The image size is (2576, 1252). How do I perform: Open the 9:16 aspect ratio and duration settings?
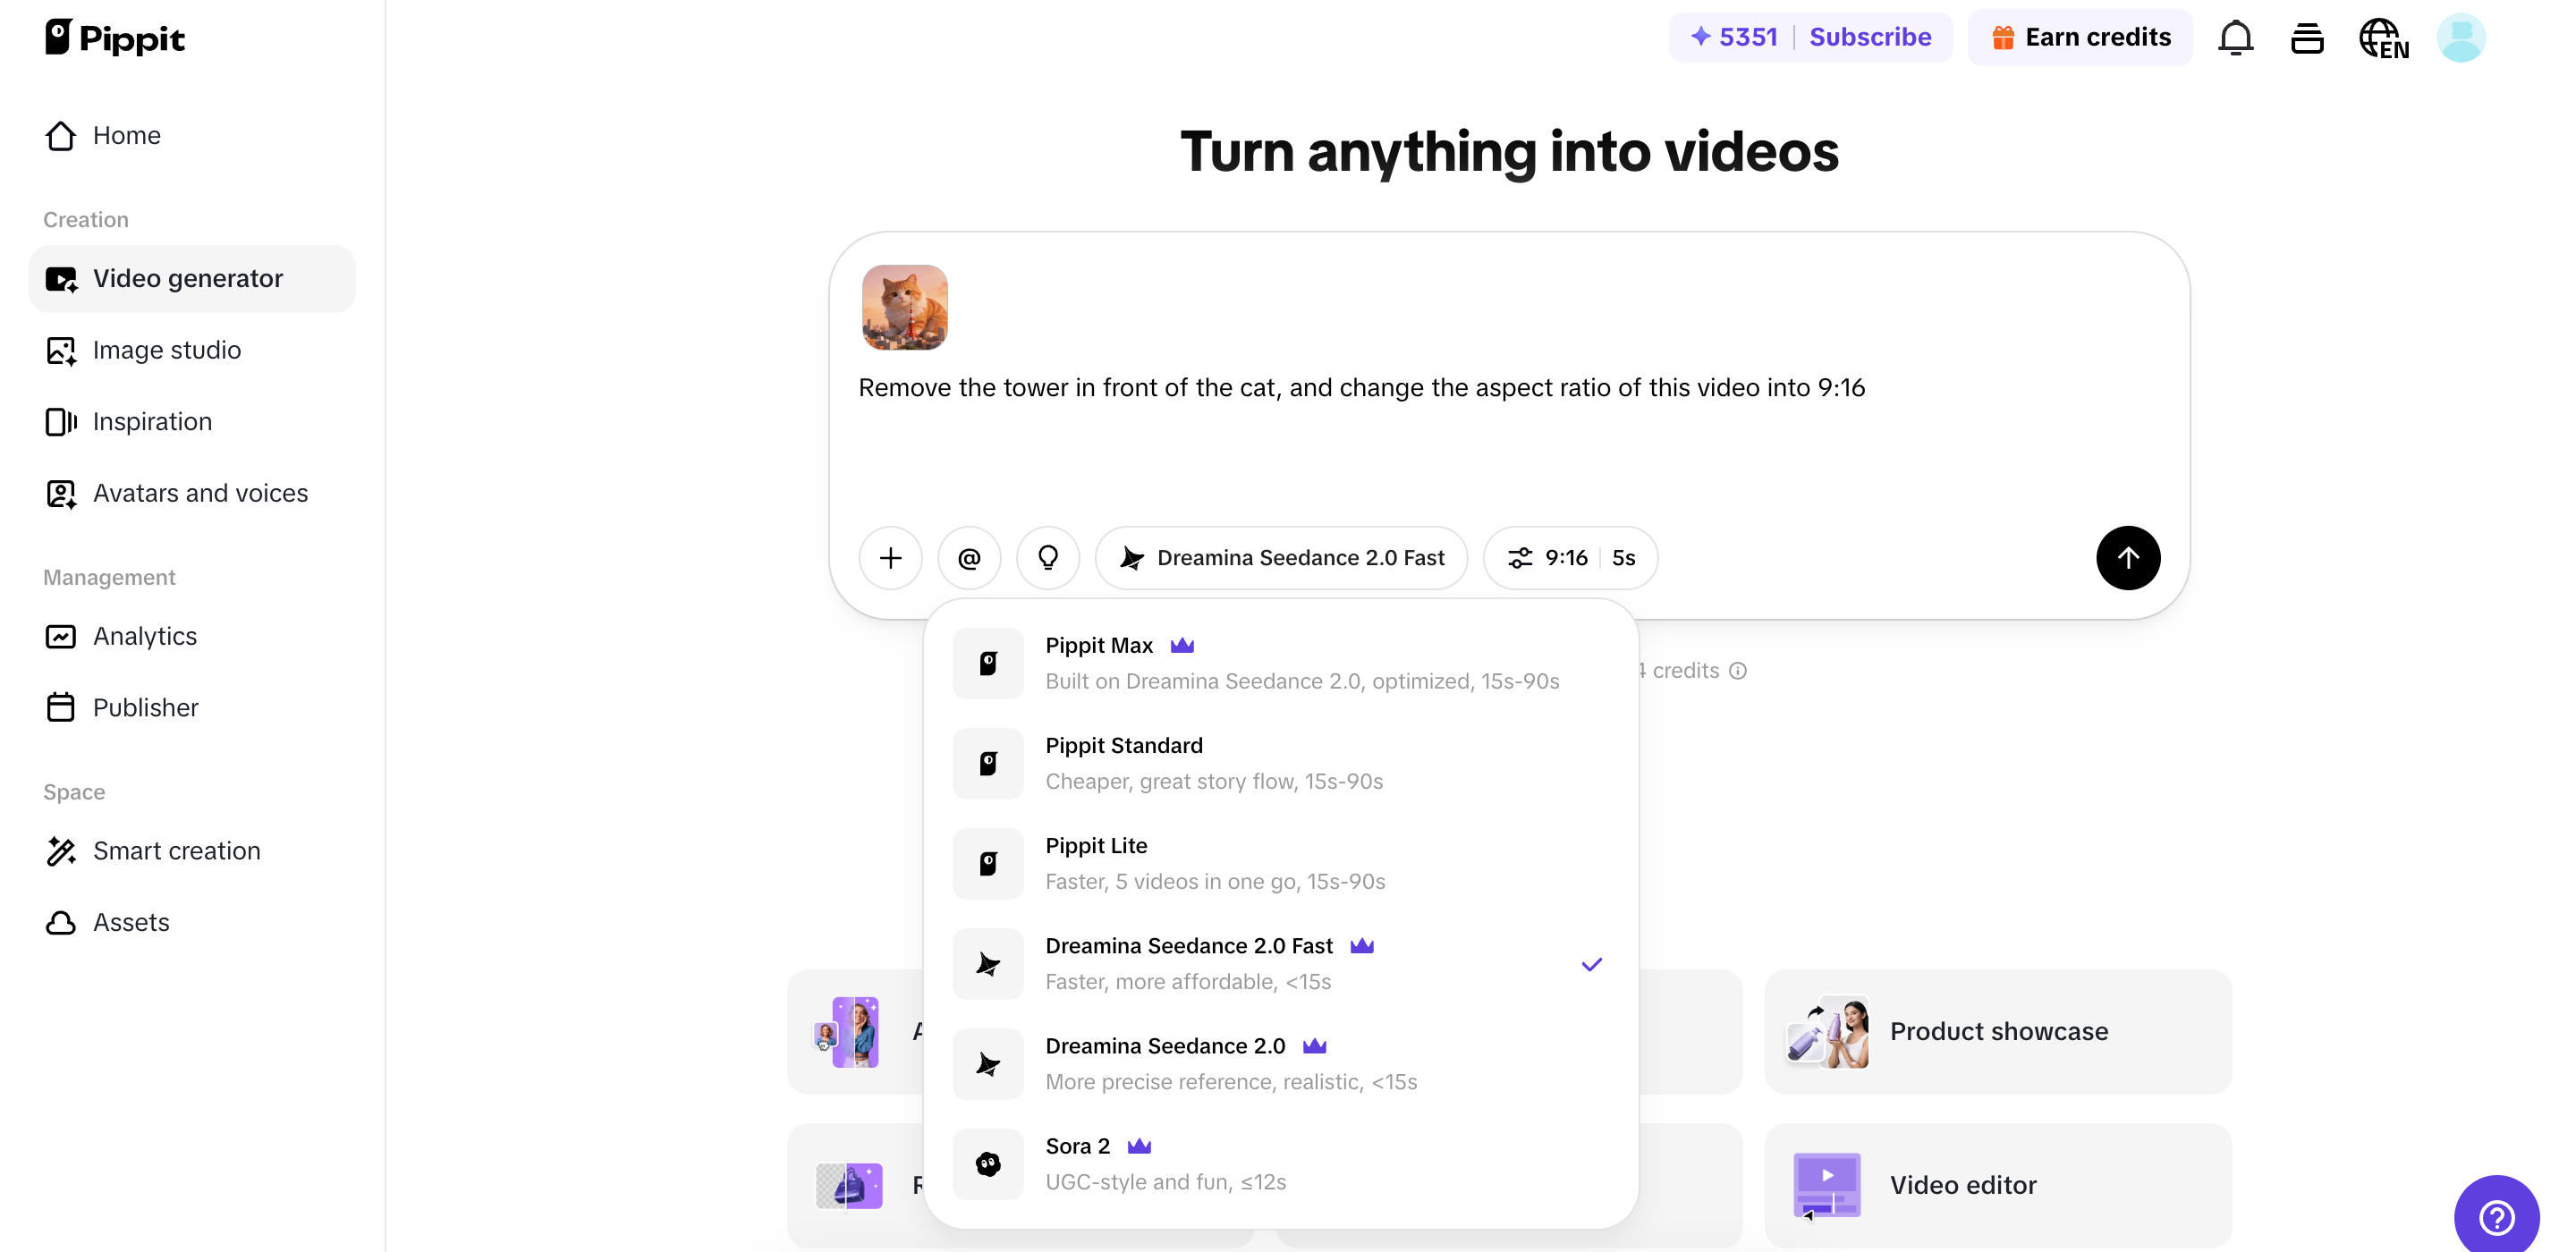click(1568, 558)
